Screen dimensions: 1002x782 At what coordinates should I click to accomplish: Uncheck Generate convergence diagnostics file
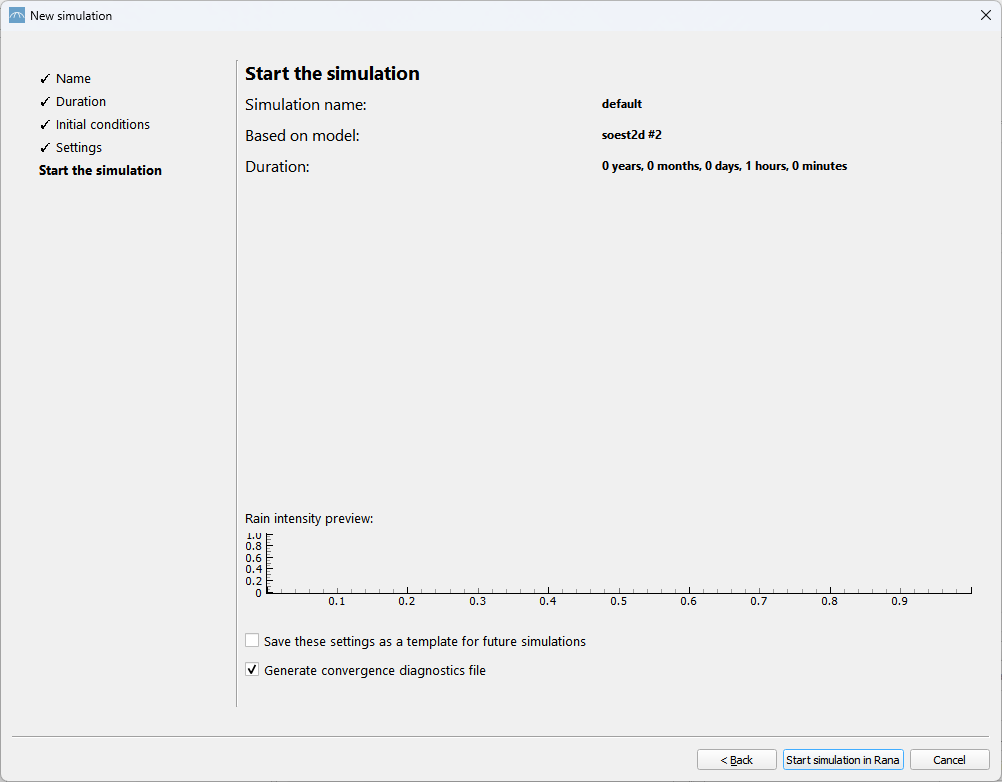coord(252,670)
